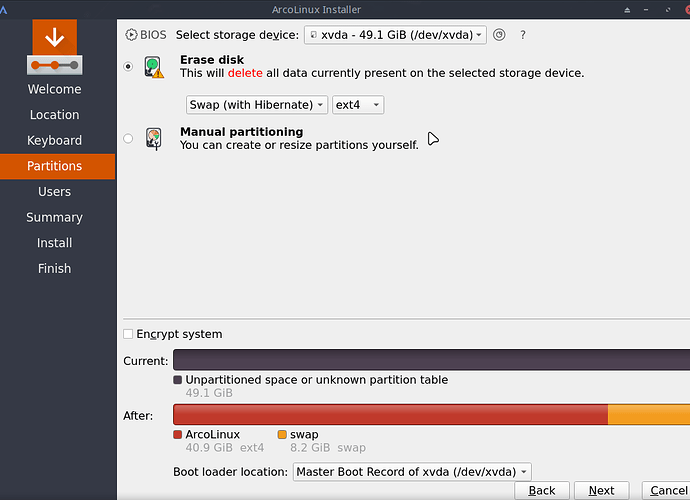The height and width of the screenshot is (500, 690).
Task: Click the Manual partitioning heading text
Action: 242,132
